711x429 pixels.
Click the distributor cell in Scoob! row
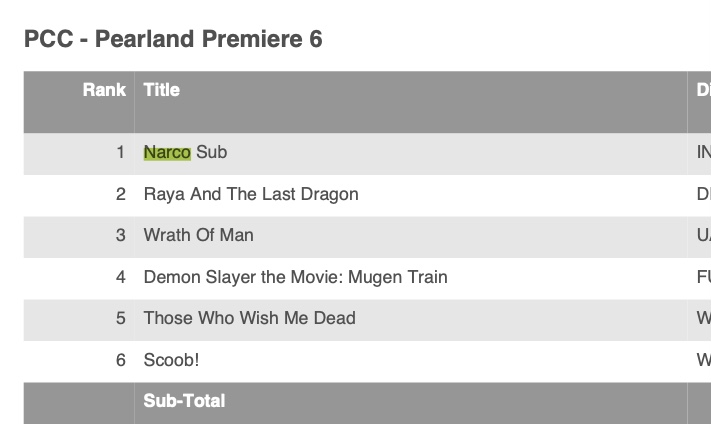pos(703,360)
